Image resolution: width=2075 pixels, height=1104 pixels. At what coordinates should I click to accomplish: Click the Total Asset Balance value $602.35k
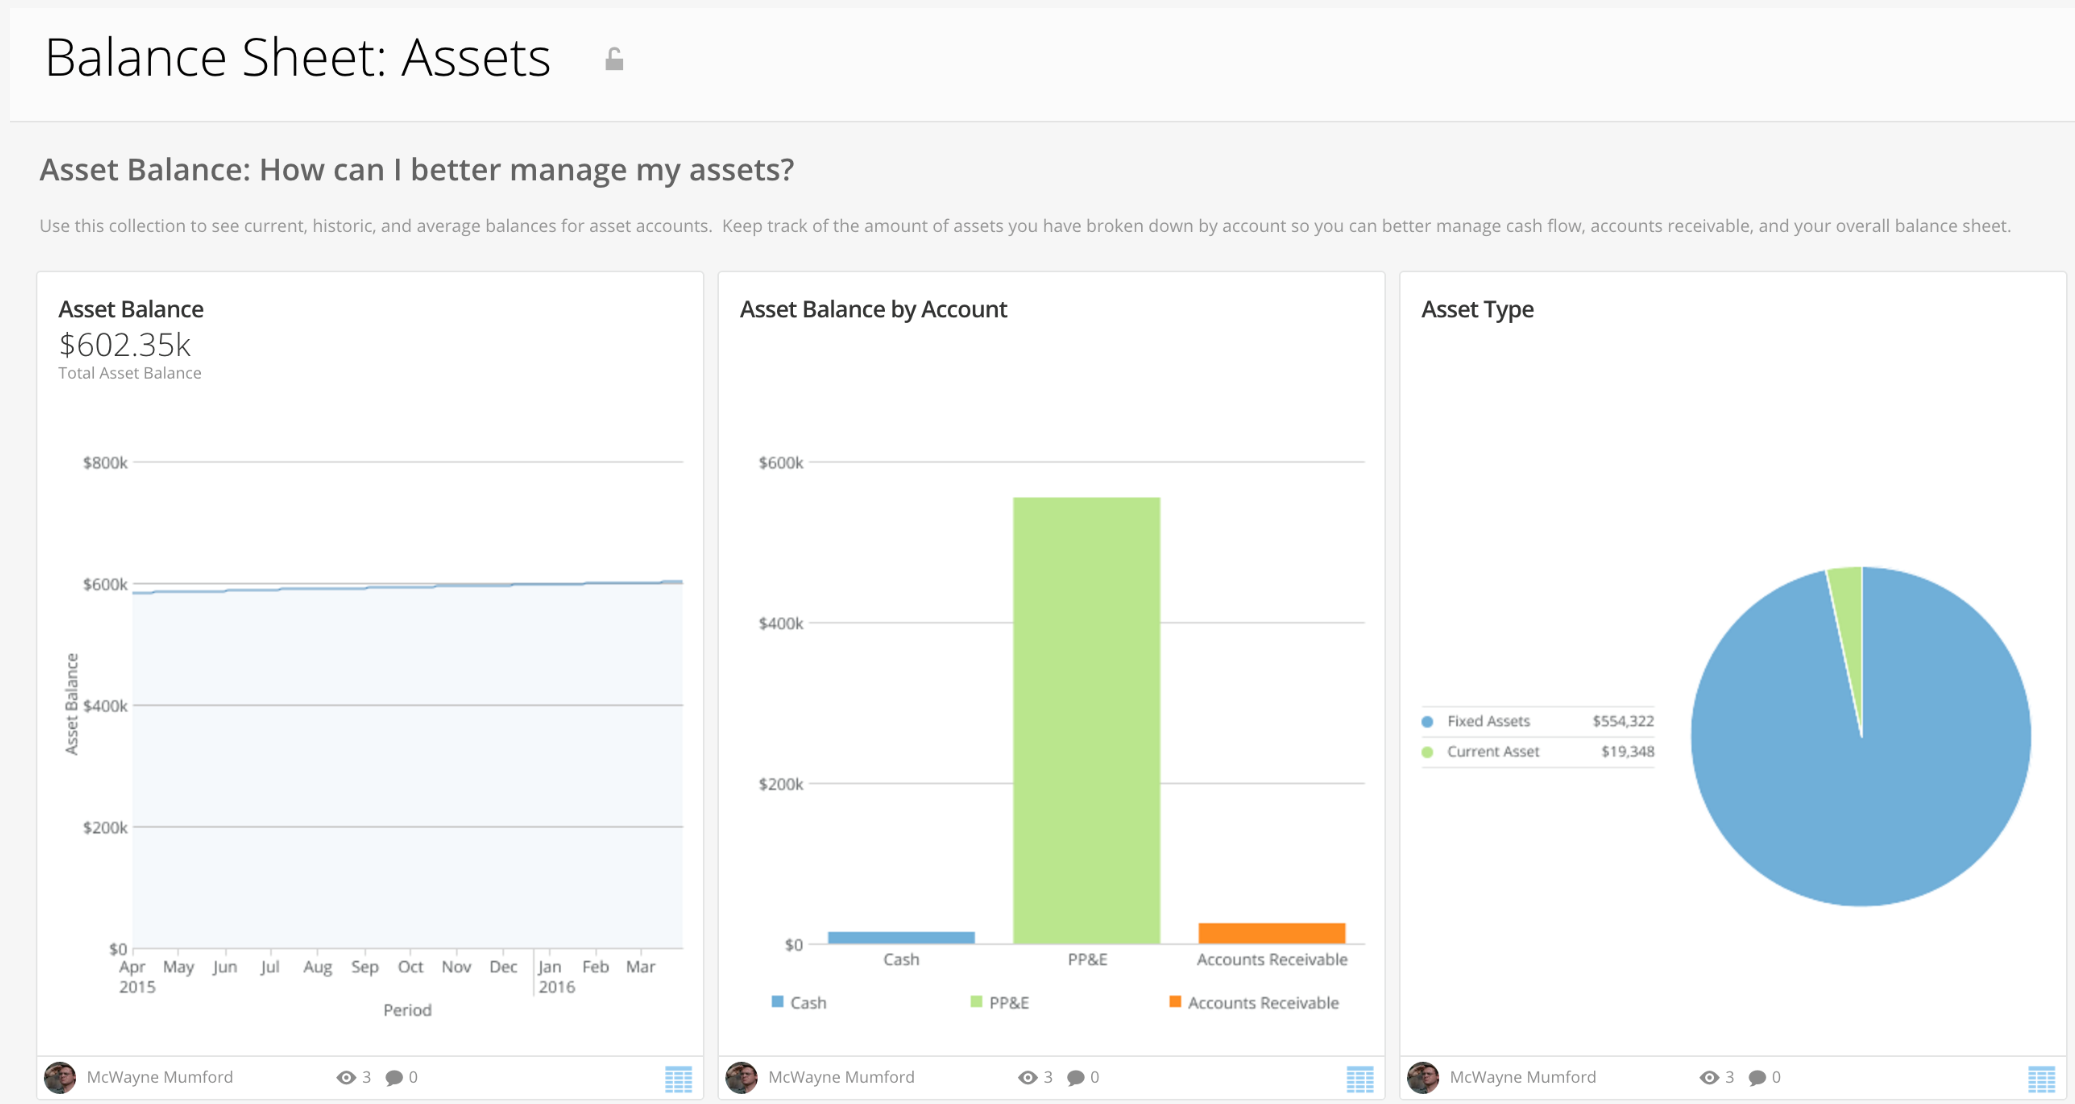[x=124, y=345]
